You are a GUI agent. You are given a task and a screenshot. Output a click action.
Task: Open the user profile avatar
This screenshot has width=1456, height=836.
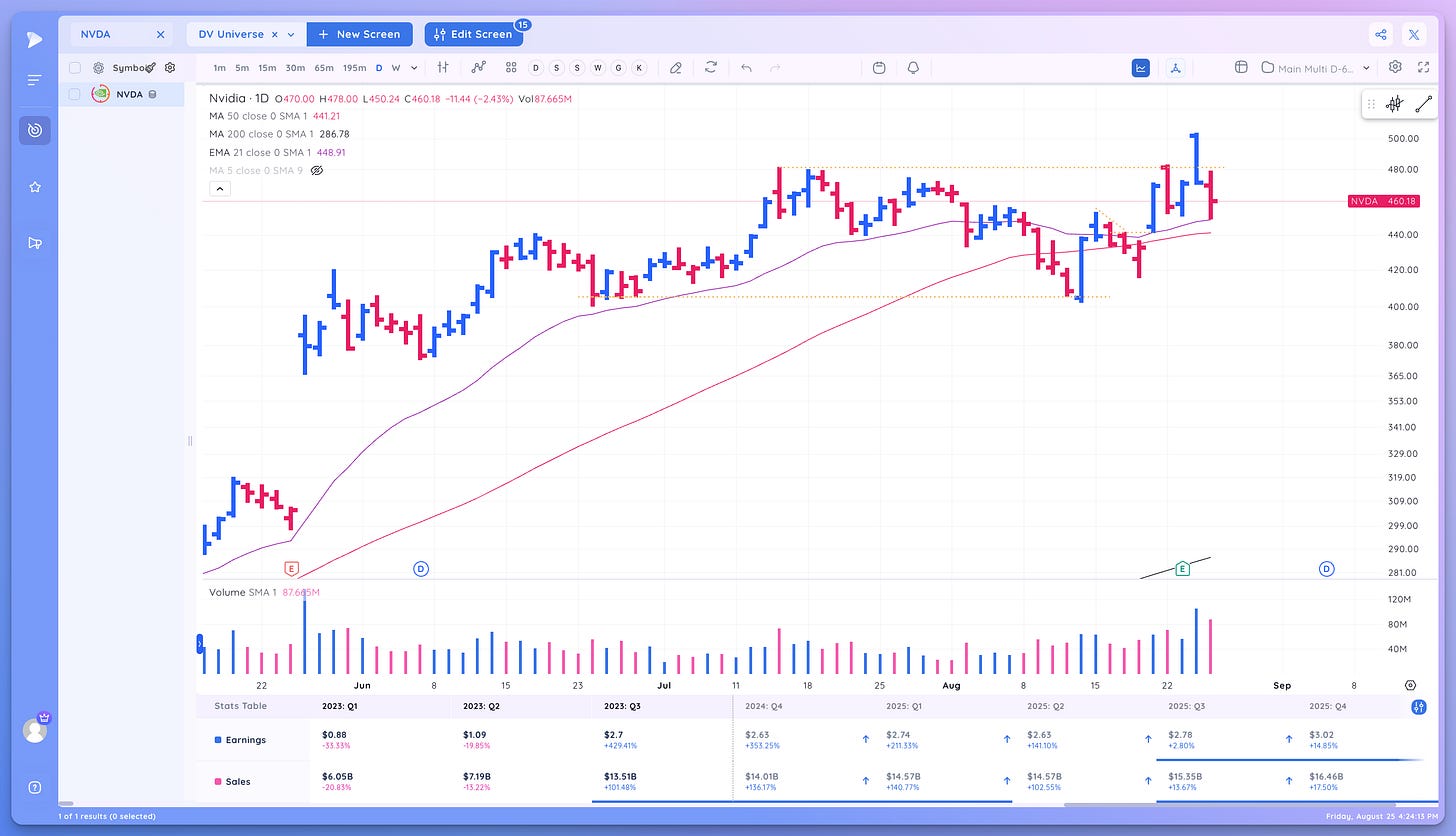(35, 730)
